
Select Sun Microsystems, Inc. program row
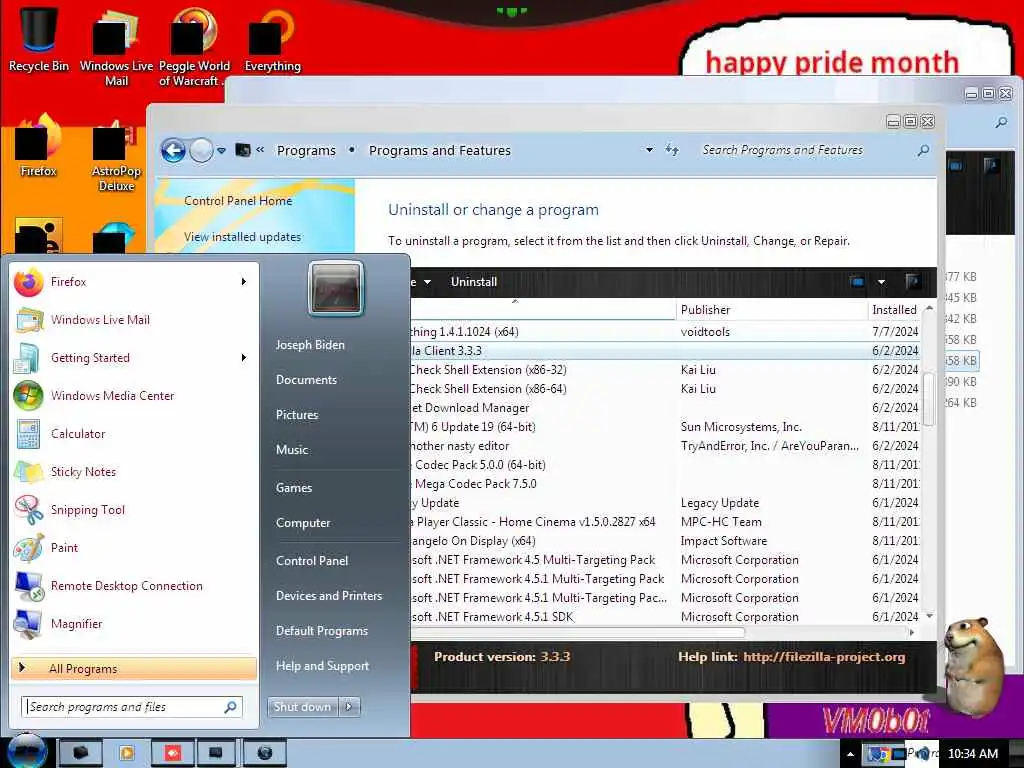pos(666,427)
